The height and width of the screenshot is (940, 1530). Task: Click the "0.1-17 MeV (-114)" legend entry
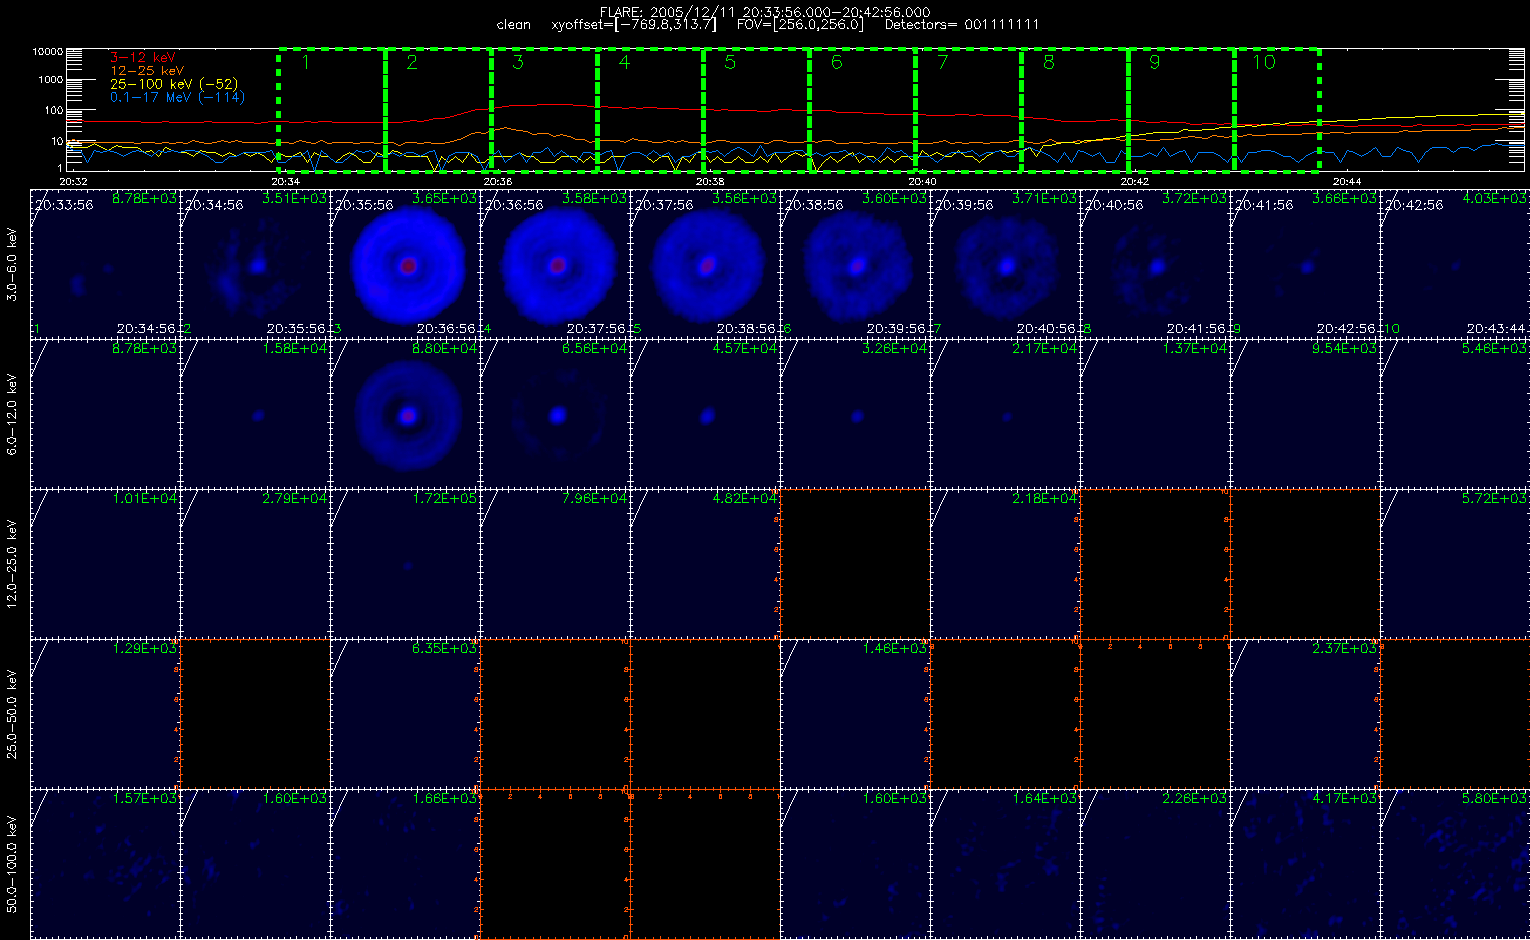[x=177, y=97]
